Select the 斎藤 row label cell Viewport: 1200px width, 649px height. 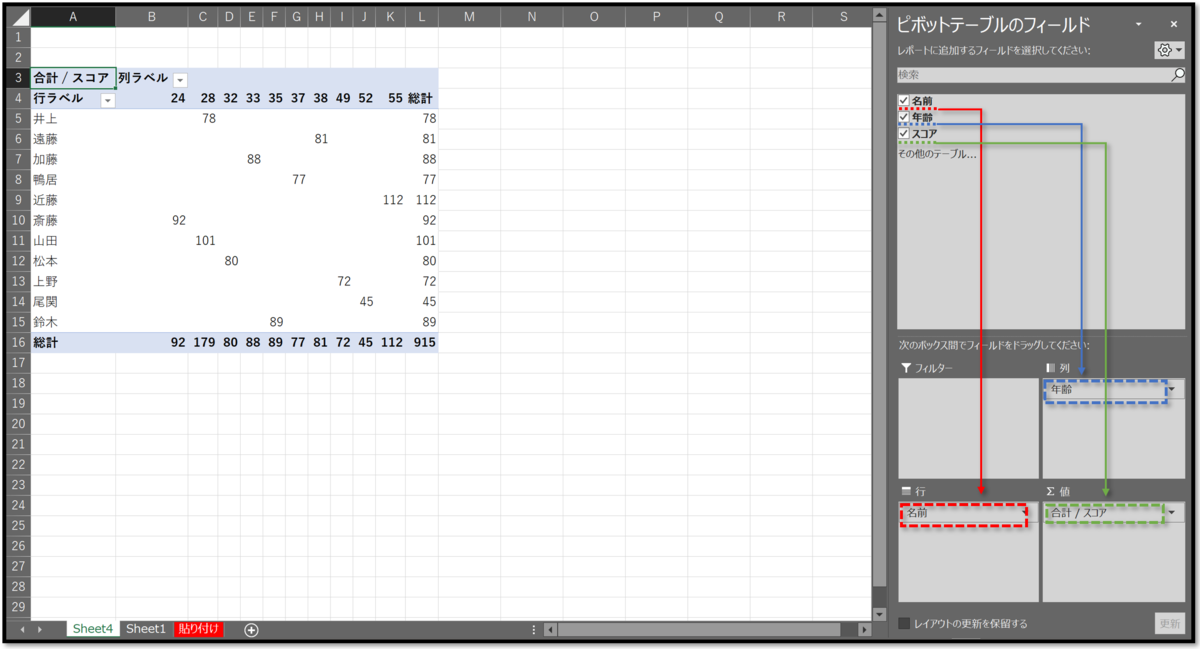(x=73, y=220)
